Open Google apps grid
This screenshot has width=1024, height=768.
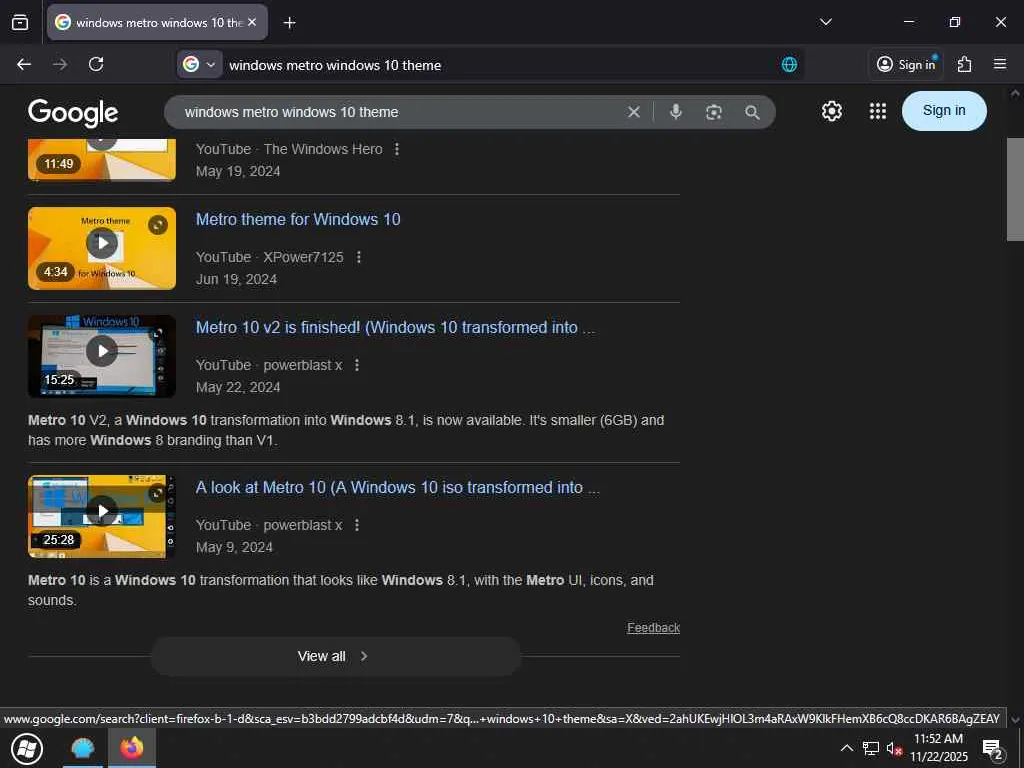click(x=878, y=112)
